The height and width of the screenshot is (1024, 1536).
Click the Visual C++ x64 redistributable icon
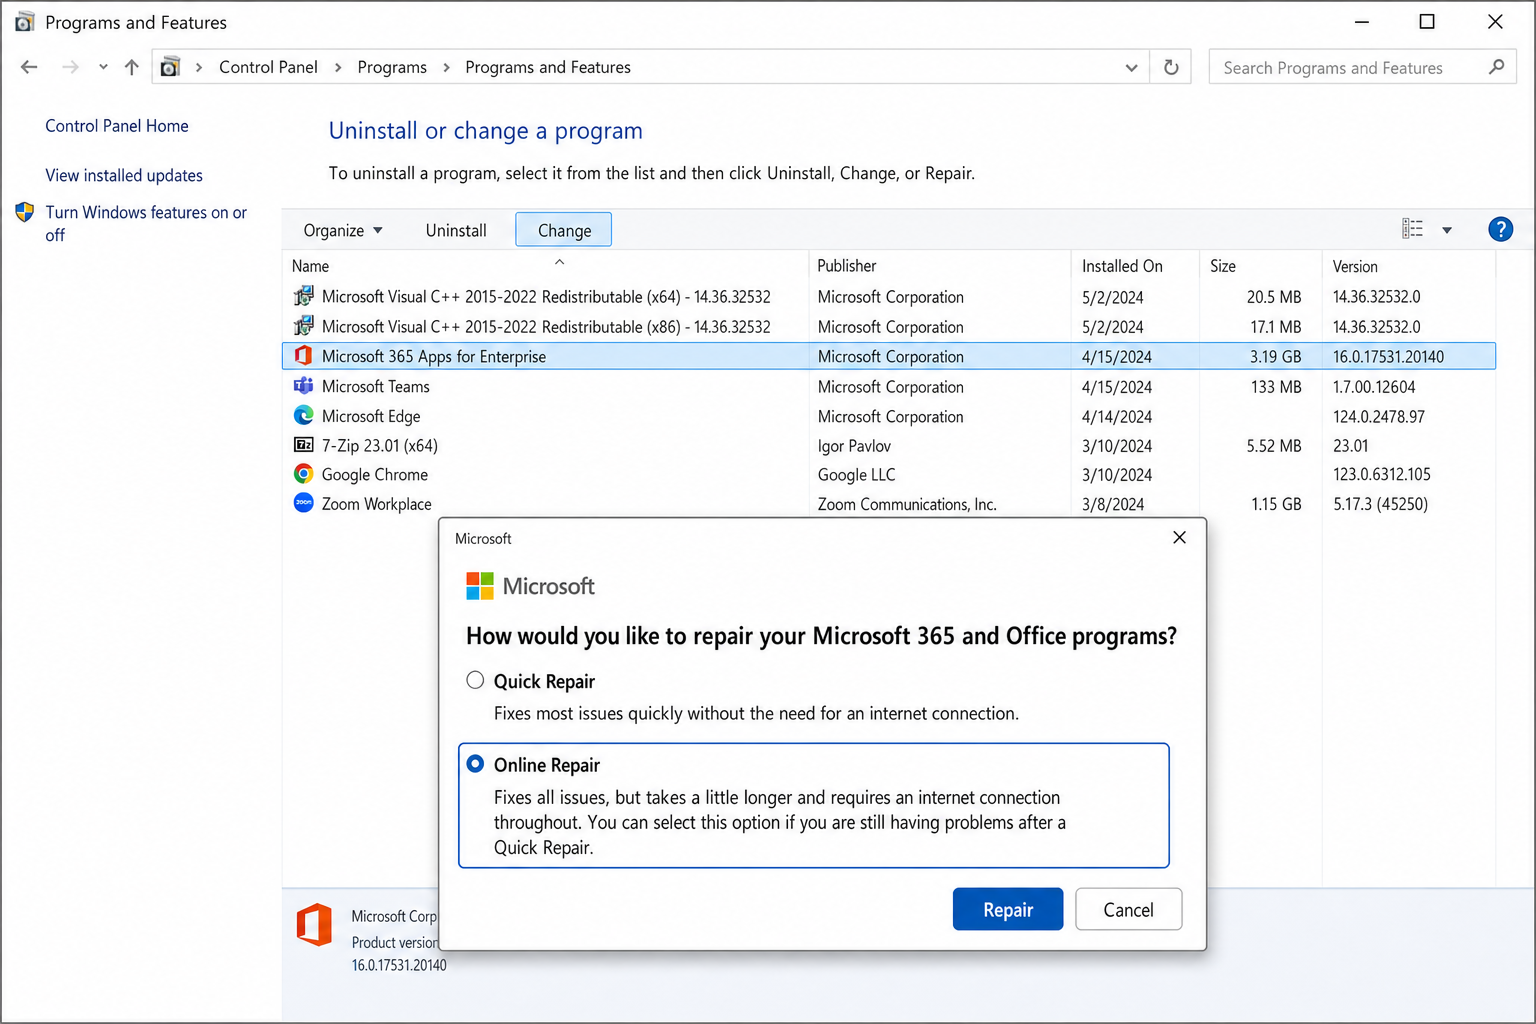point(304,296)
